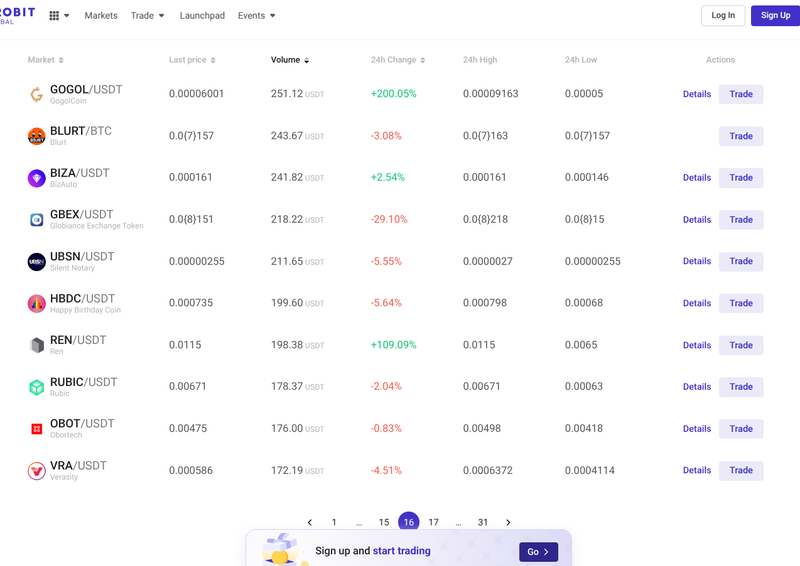
Task: Expand the Events dropdown menu
Action: click(256, 16)
